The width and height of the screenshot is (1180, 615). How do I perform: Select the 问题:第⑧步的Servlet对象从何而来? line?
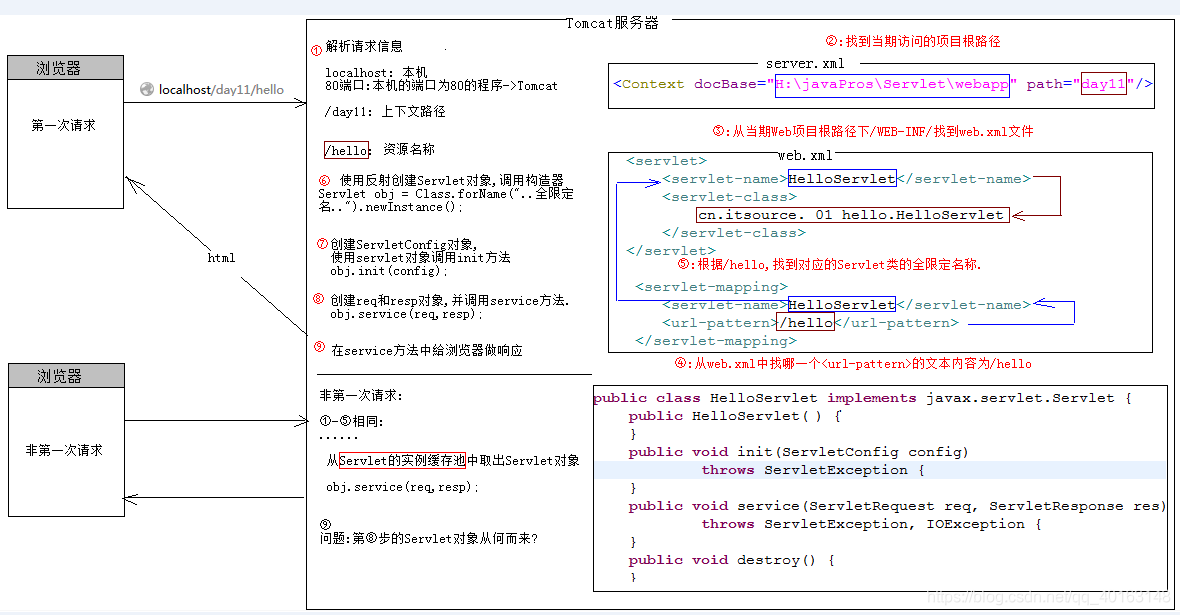tap(429, 538)
